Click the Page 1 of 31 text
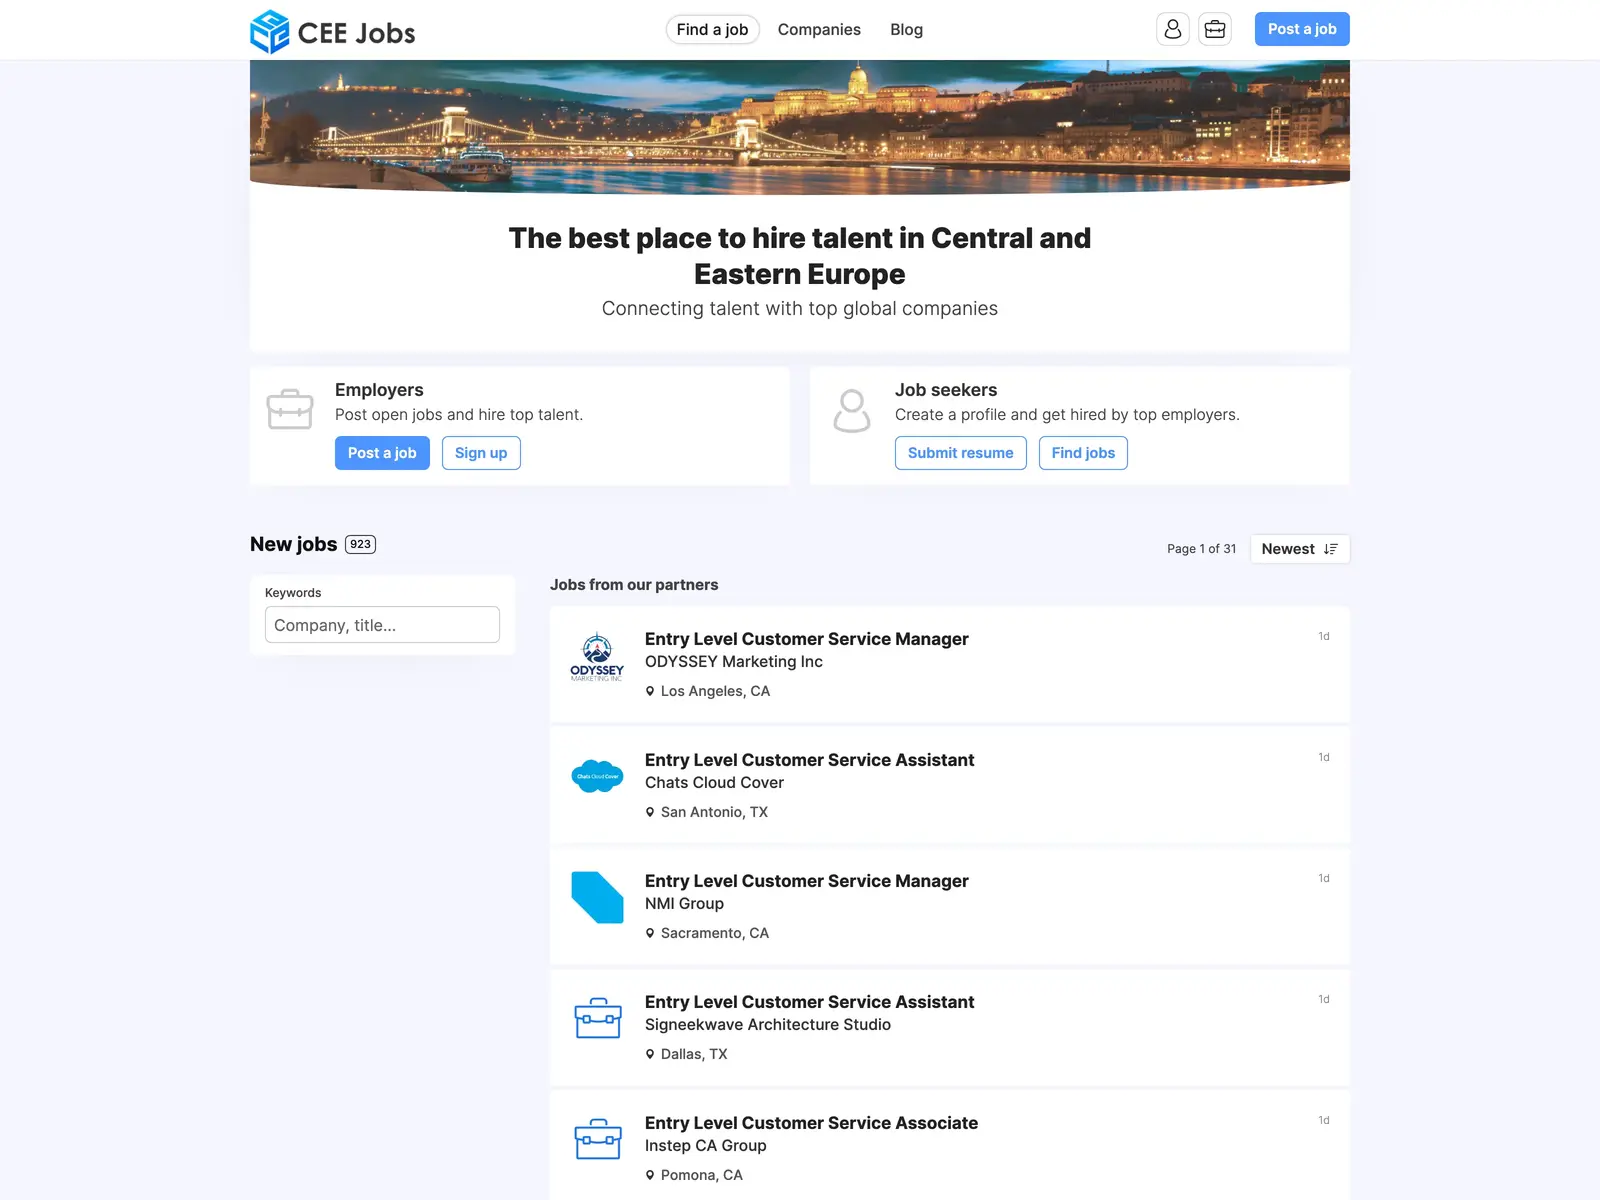 click(1202, 549)
